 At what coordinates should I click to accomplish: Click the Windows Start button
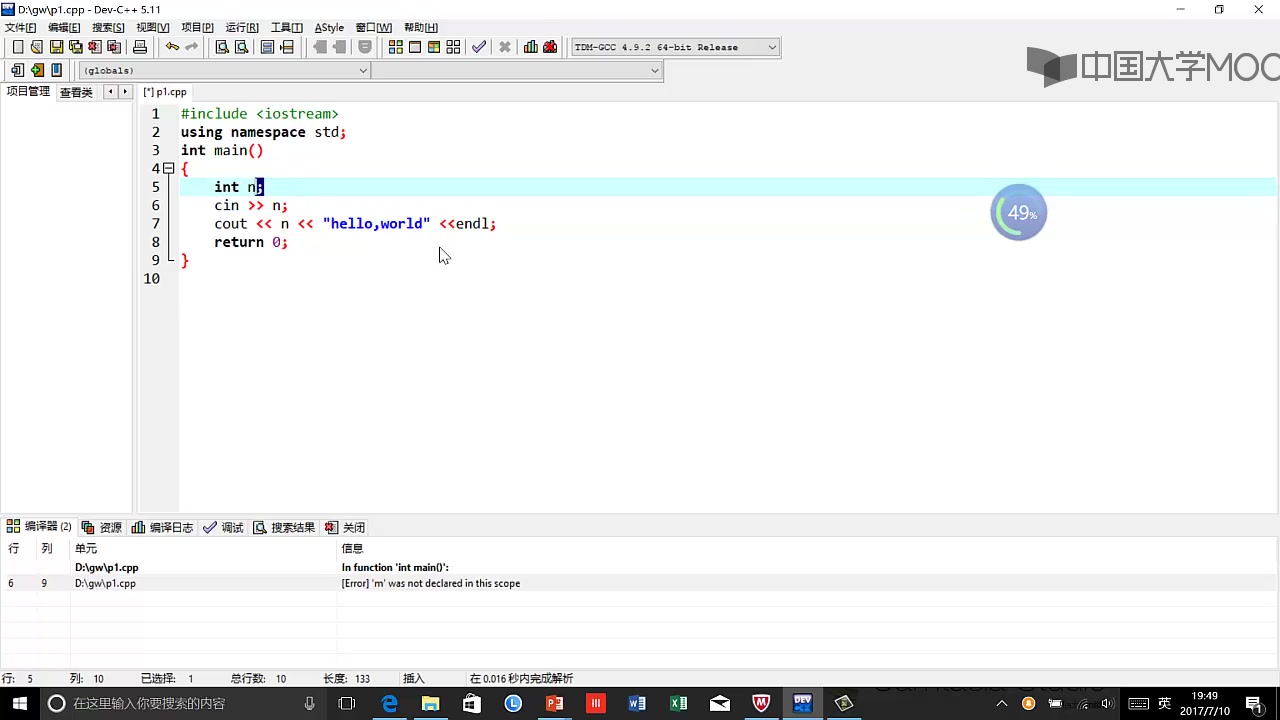(x=19, y=703)
